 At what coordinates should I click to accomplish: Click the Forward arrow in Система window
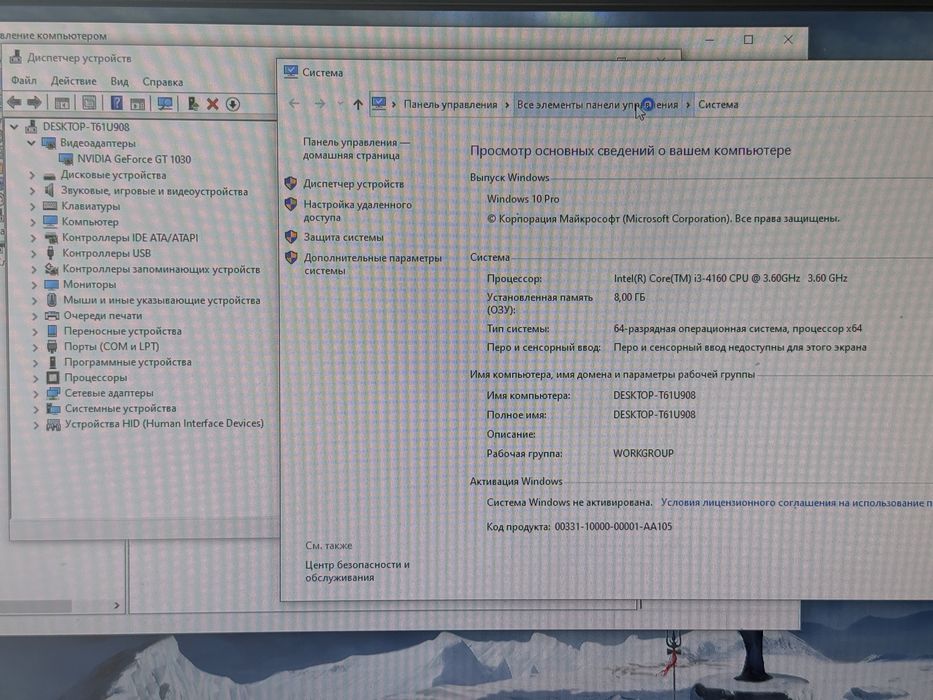point(320,104)
